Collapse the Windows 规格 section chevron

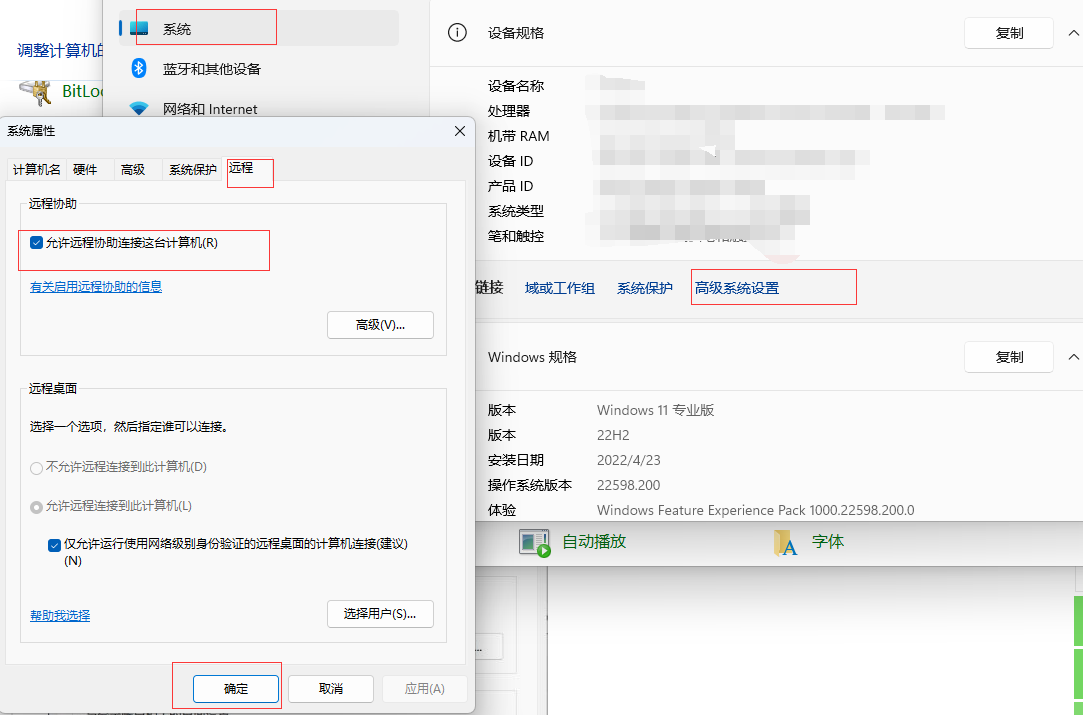pos(1074,357)
